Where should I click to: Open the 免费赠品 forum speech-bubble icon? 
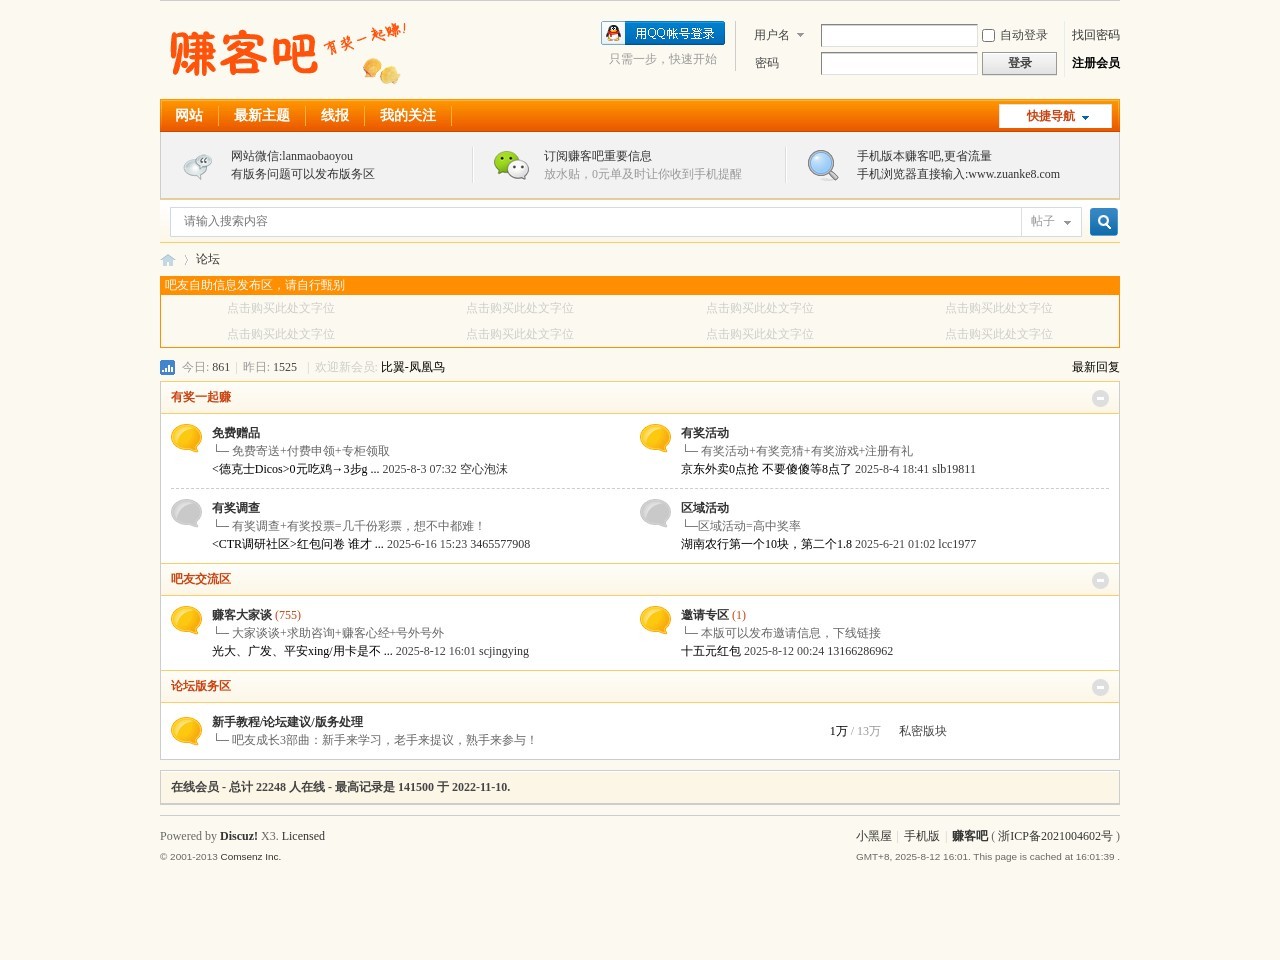tap(186, 437)
